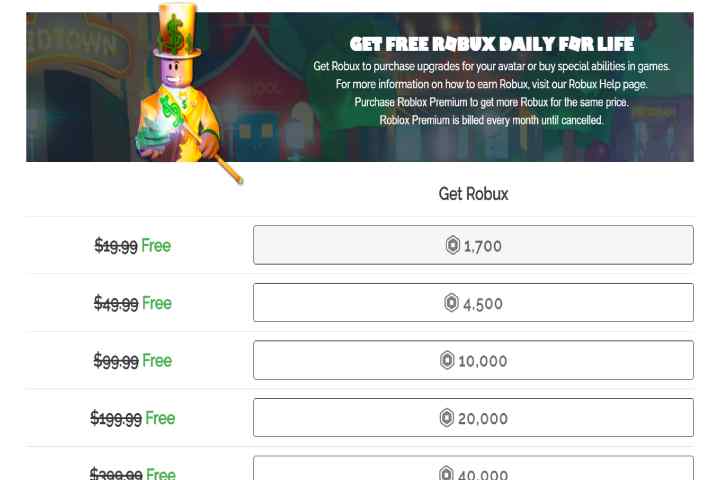The image size is (720, 480).
Task: Click the Robux coin icon beside 20,000
Action: (447, 418)
